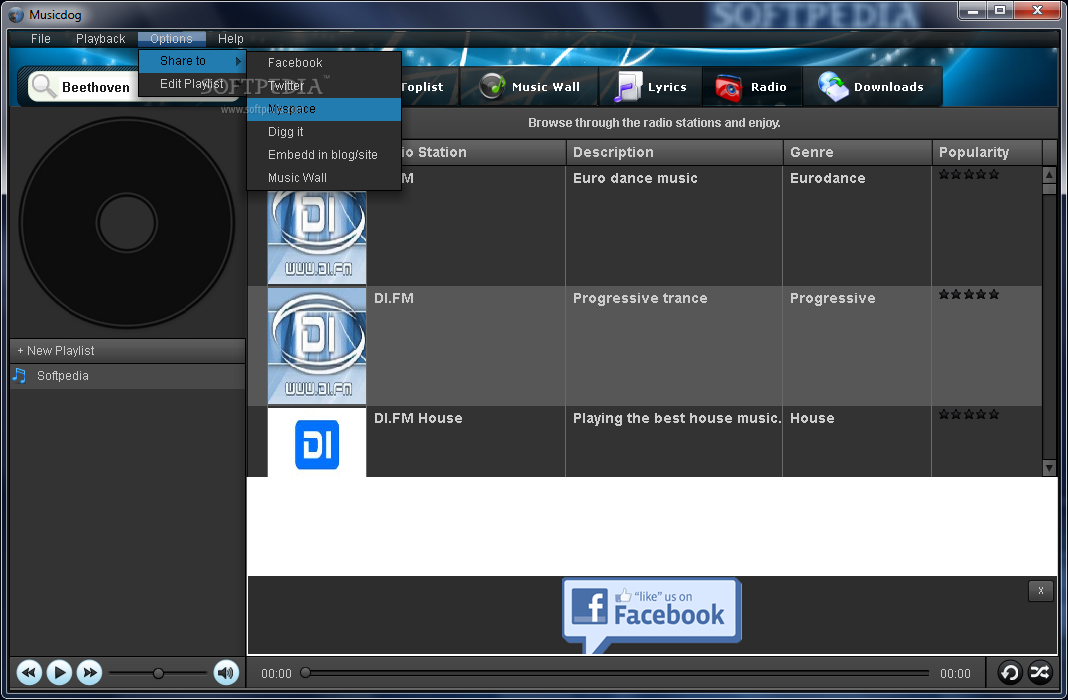This screenshot has height=700, width=1068.
Task: Click the playback seek bar handle
Action: pyautogui.click(x=306, y=673)
